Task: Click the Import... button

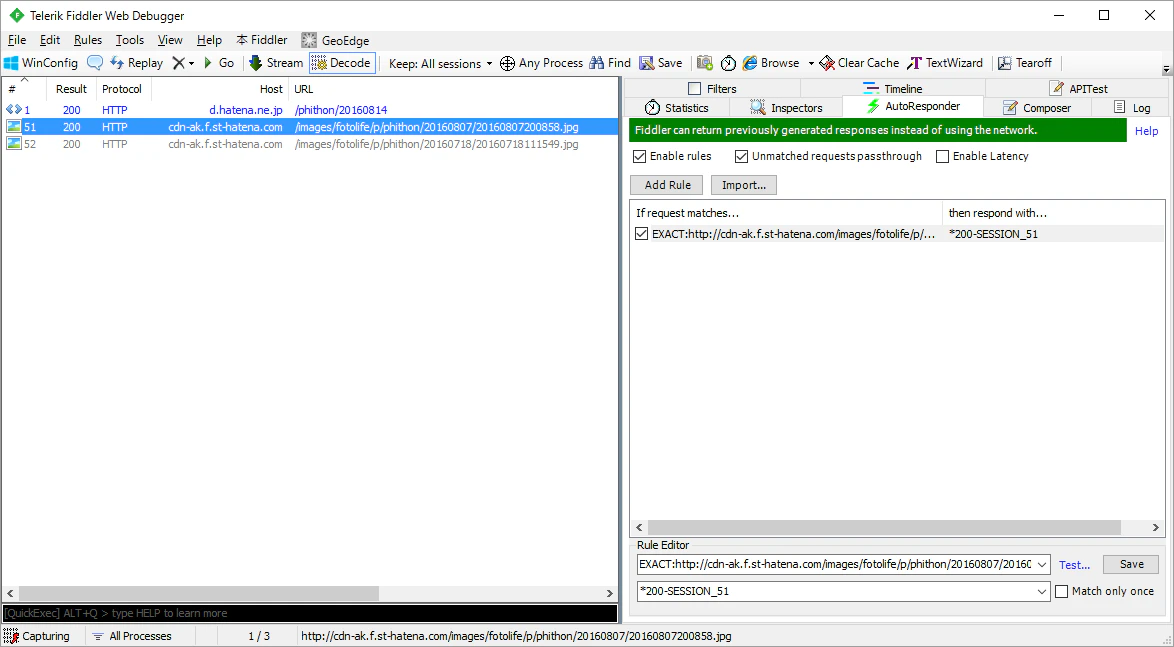Action: (x=743, y=185)
